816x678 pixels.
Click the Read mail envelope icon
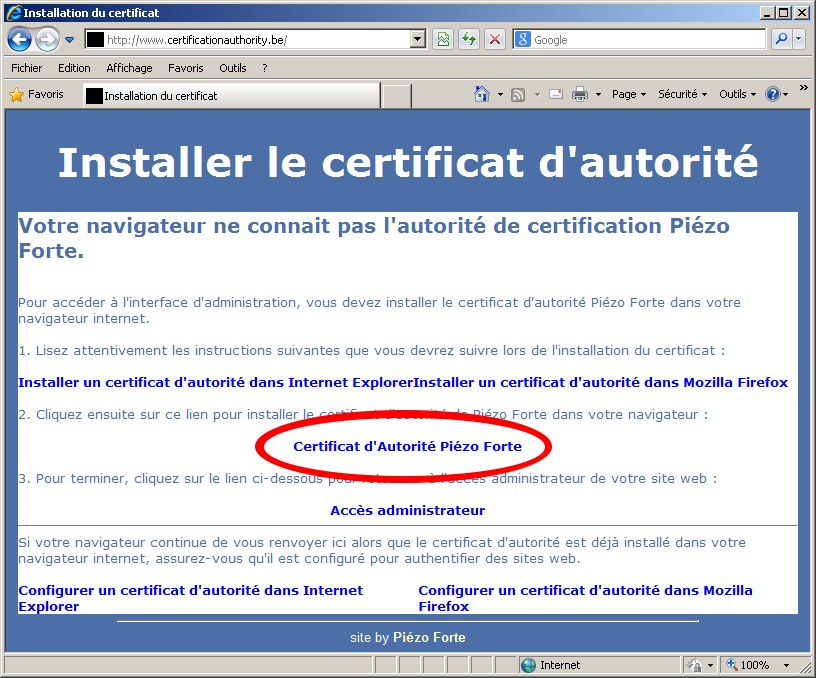point(556,94)
